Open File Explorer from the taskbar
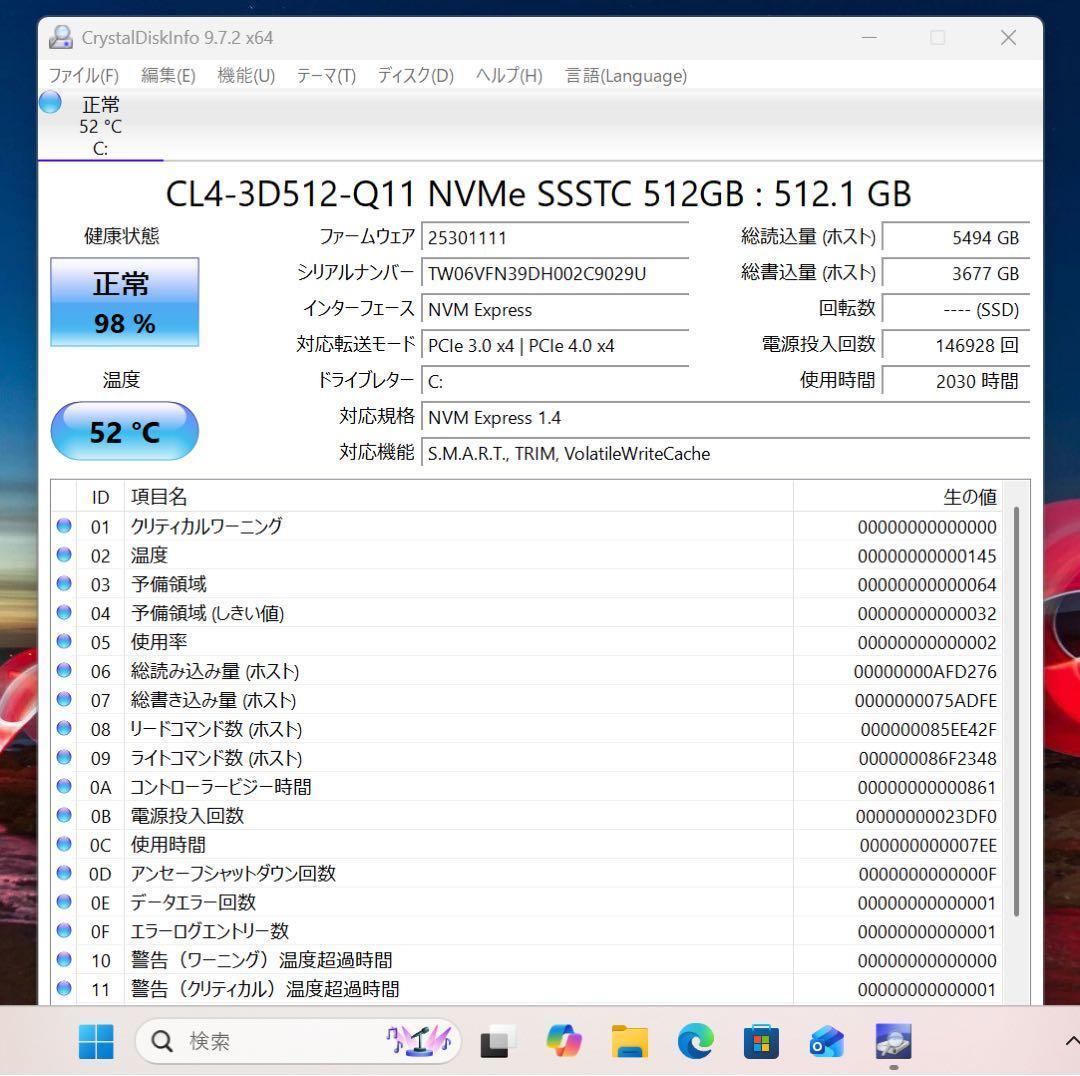Image resolution: width=1080 pixels, height=1076 pixels. click(630, 1041)
